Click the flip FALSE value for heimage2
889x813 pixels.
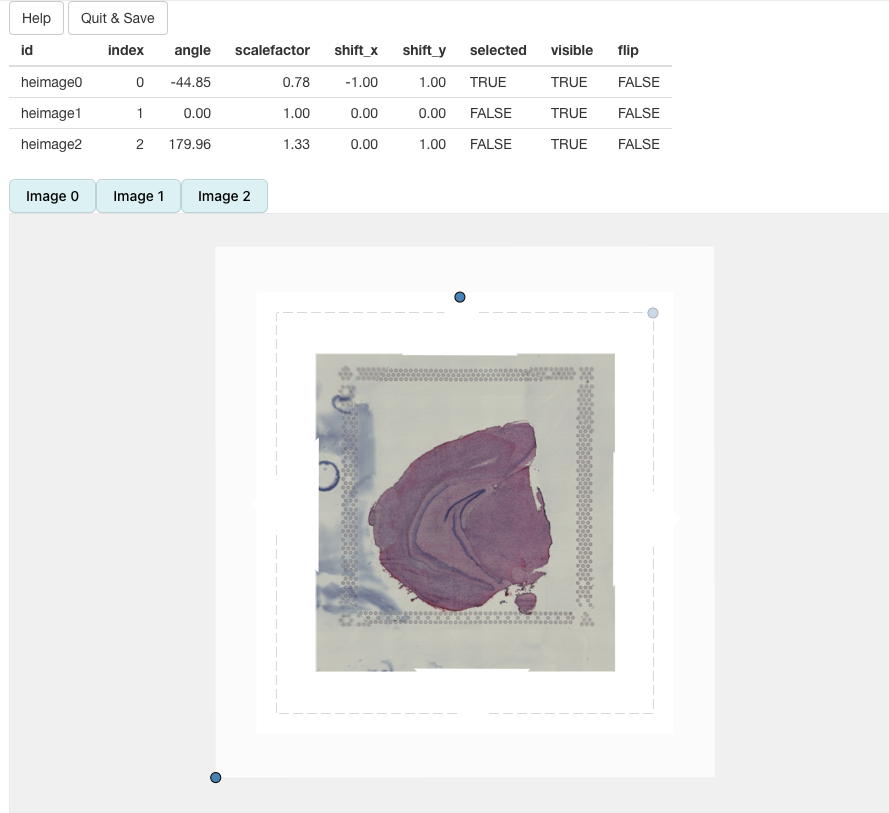click(638, 144)
